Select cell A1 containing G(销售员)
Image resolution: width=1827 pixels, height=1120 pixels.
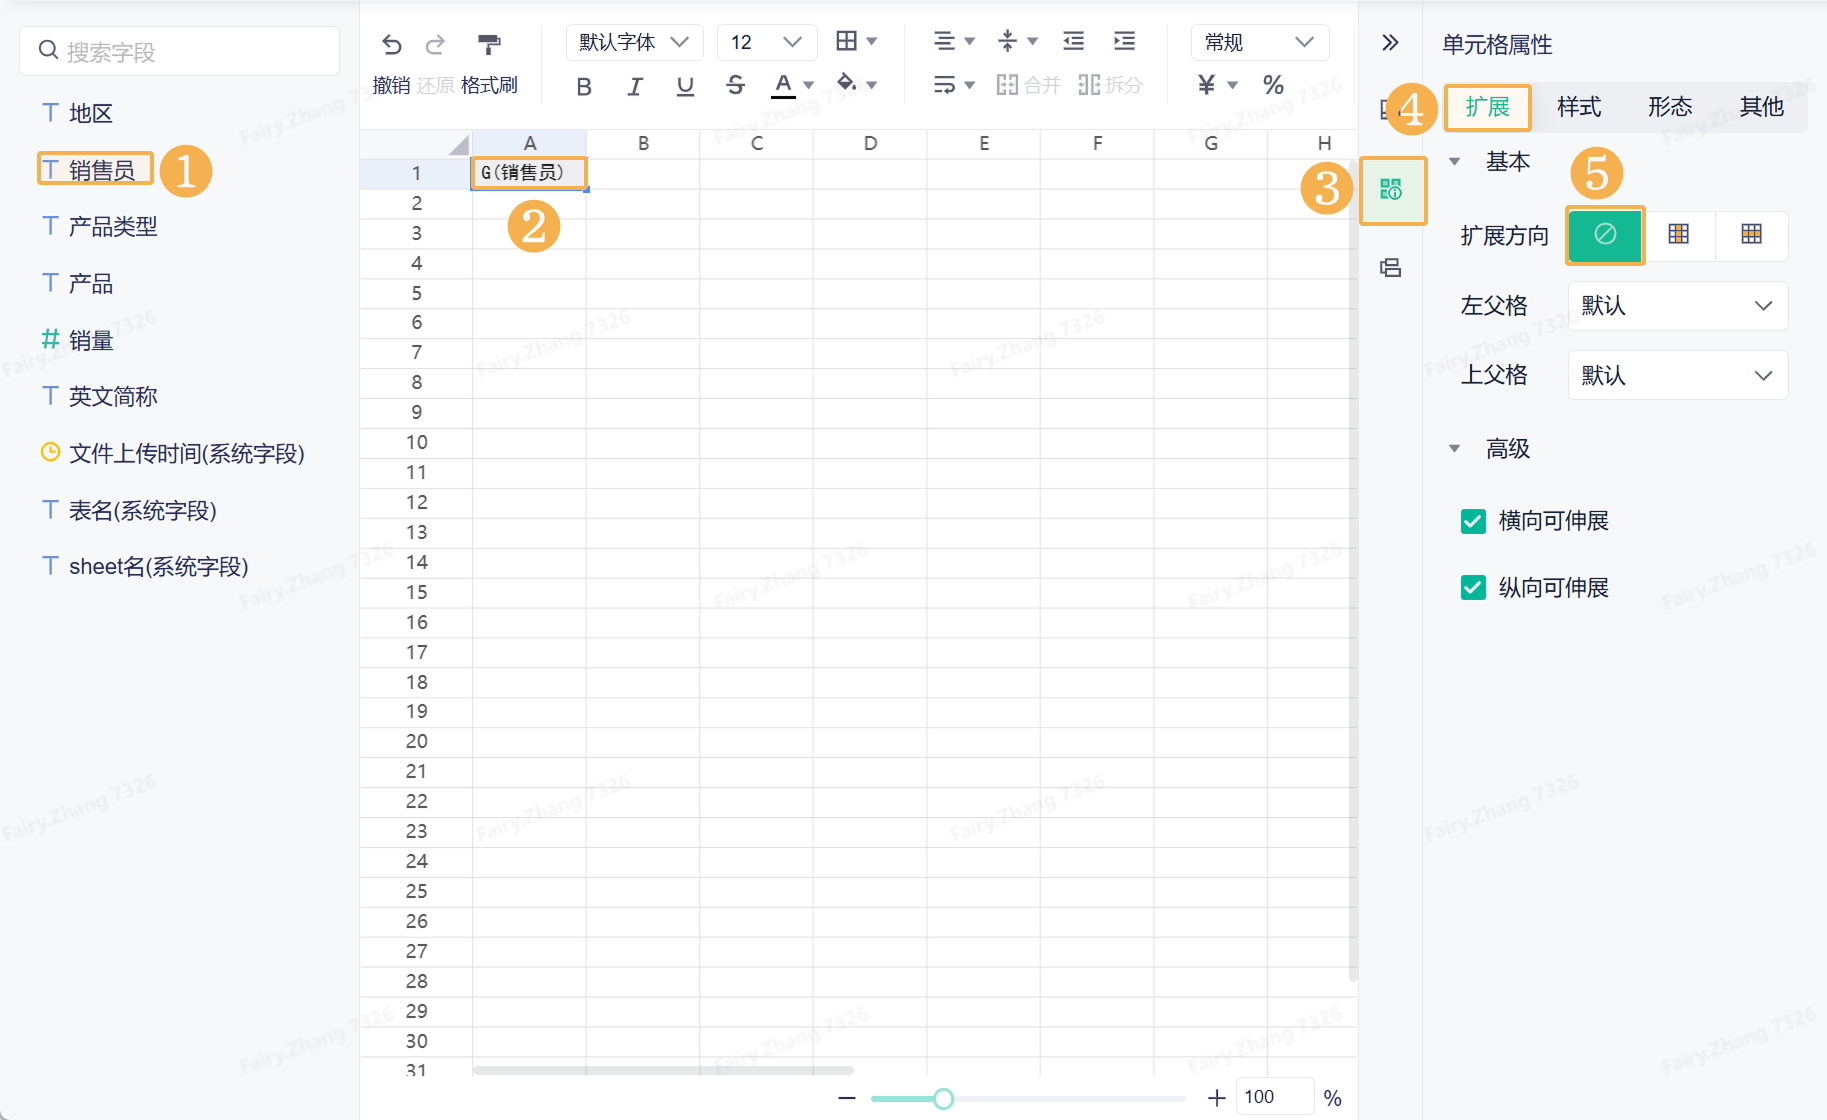[x=529, y=173]
